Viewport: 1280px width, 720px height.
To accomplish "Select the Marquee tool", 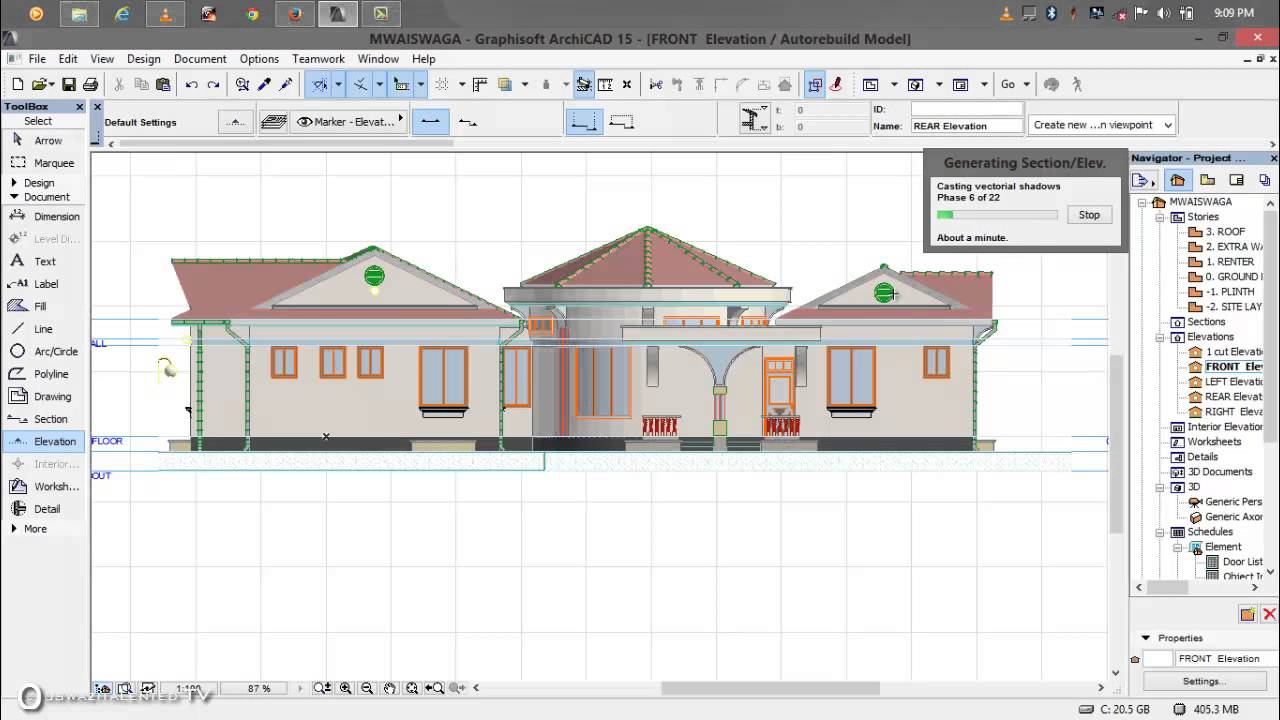I will pyautogui.click(x=53, y=163).
